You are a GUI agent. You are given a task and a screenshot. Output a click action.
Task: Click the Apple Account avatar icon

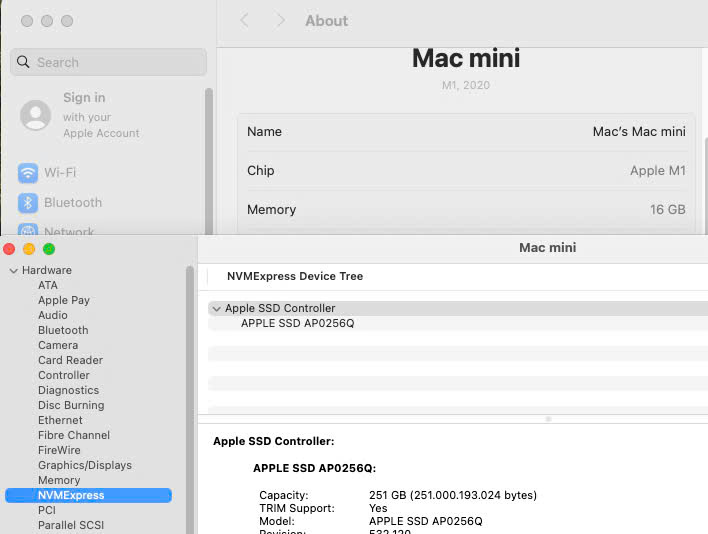coord(36,115)
